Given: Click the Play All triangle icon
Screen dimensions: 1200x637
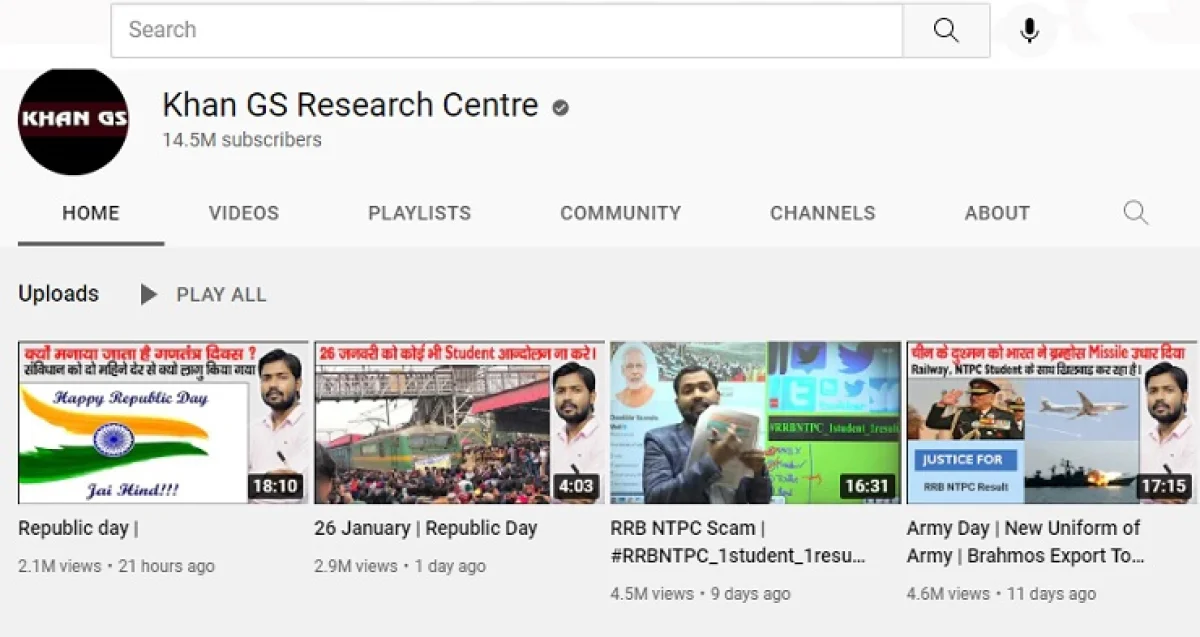Looking at the screenshot, I should 149,294.
